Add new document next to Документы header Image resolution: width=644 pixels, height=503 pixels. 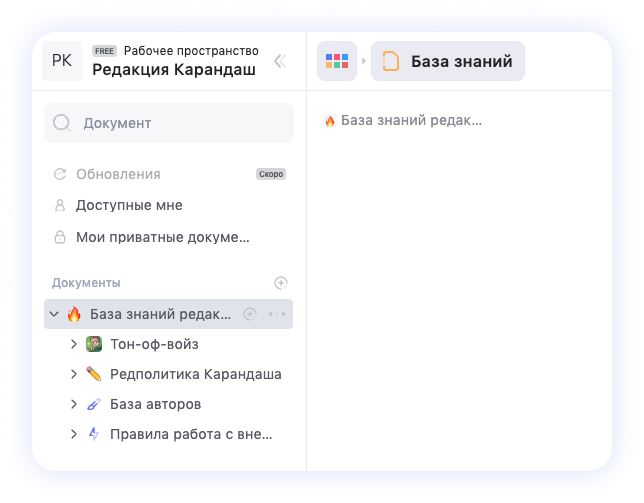pos(281,283)
